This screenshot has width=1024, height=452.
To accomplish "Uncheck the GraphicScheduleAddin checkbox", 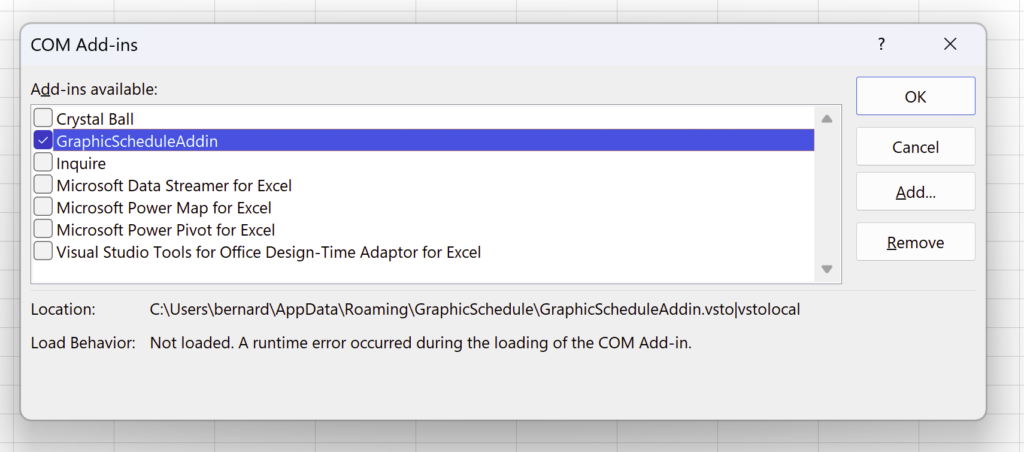I will pyautogui.click(x=43, y=140).
